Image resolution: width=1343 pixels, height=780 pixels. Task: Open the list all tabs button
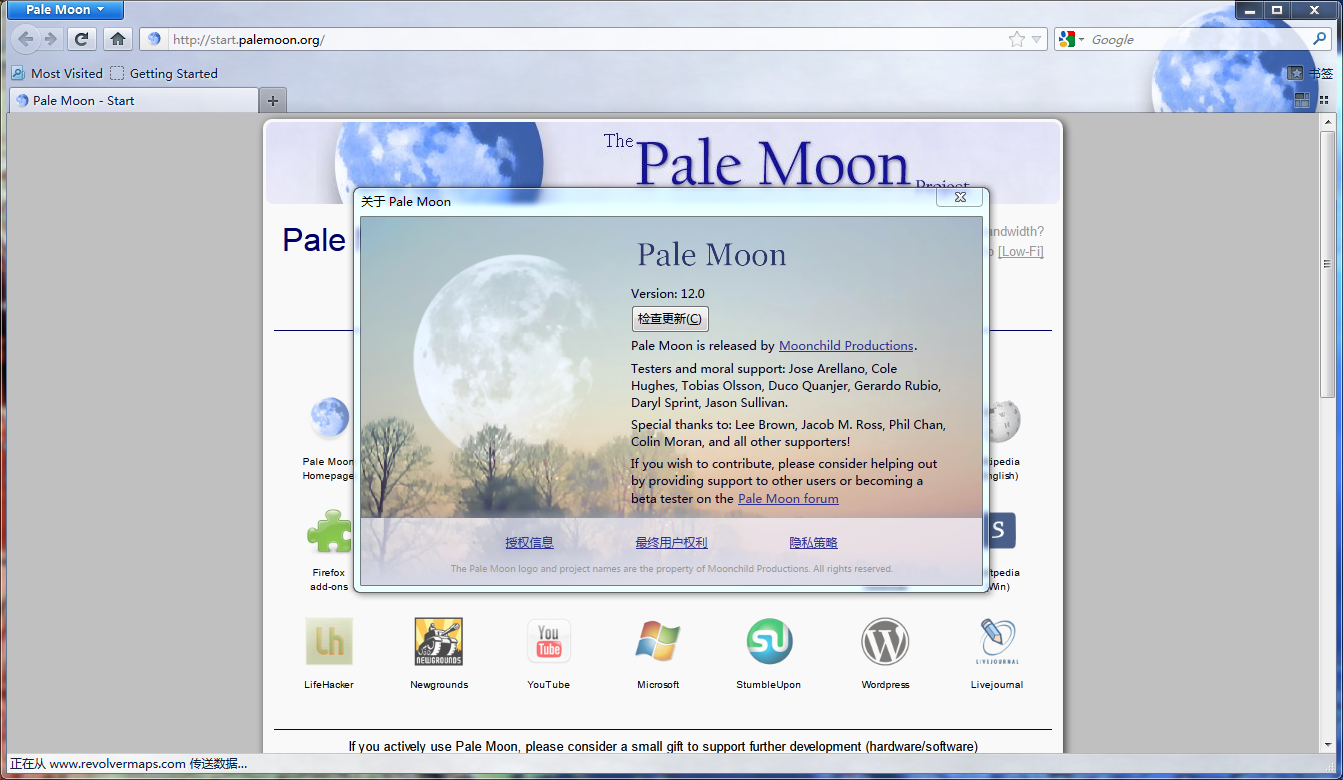1326,100
